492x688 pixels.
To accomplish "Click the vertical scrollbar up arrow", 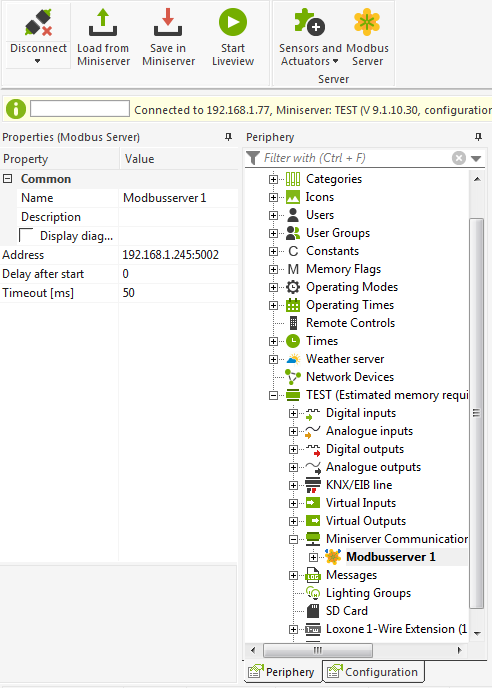I will pyautogui.click(x=477, y=179).
